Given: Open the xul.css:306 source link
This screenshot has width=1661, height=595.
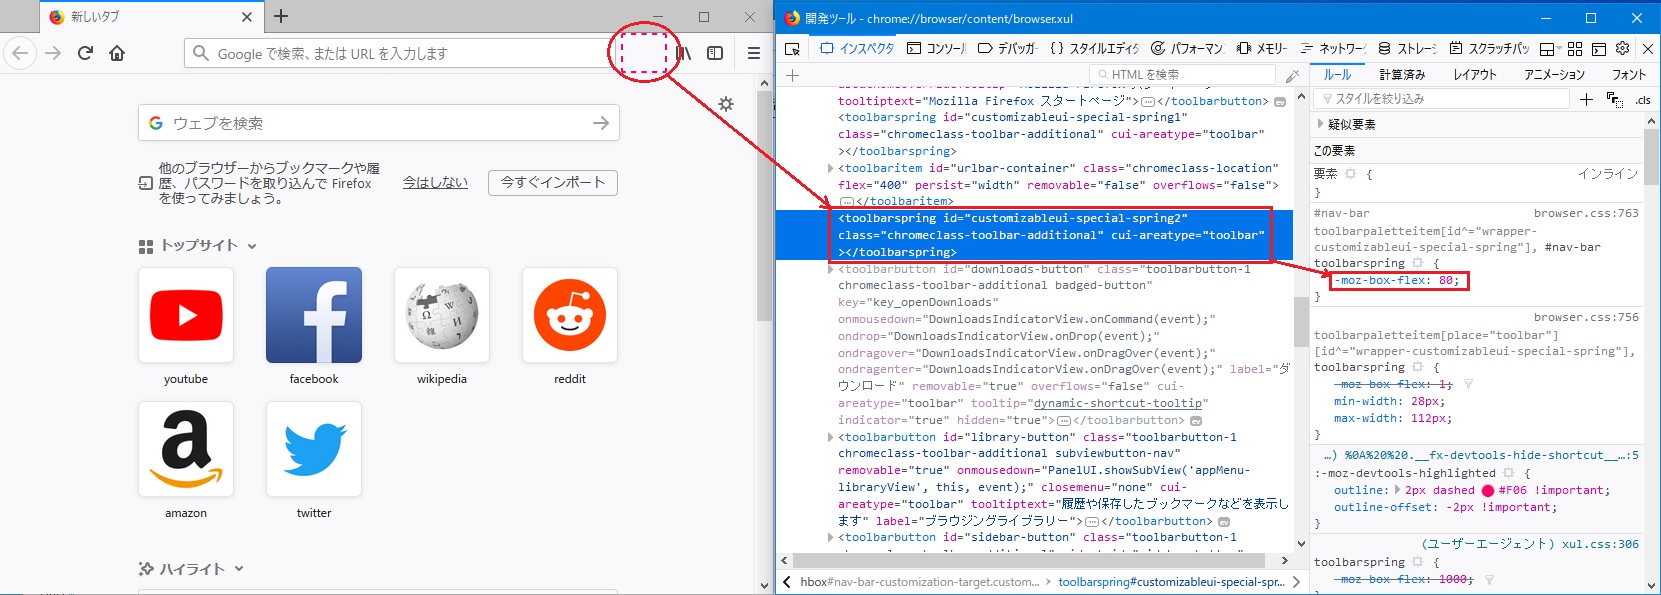Looking at the screenshot, I should [x=1601, y=544].
